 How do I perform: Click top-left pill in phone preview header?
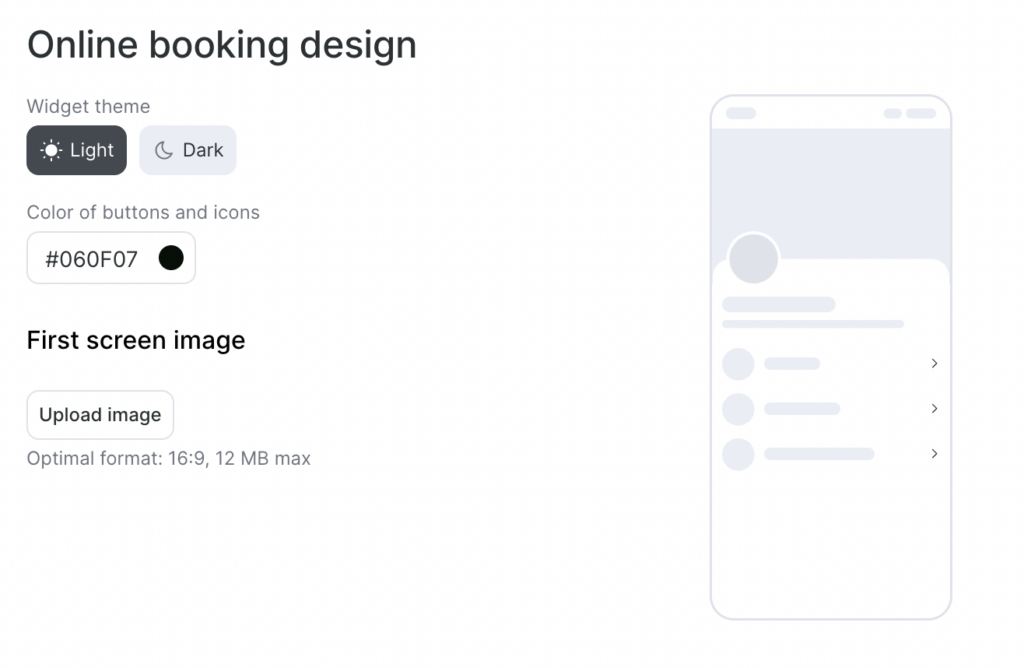click(x=741, y=113)
